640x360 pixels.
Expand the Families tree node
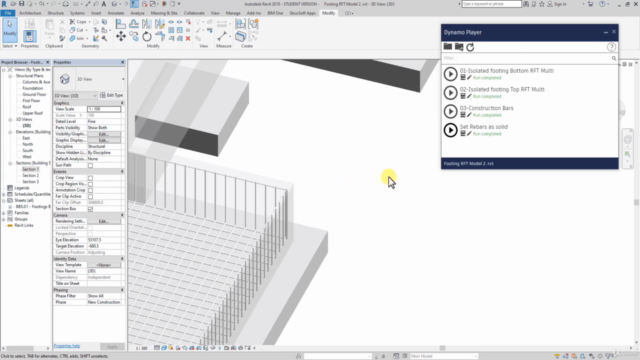tap(4, 213)
